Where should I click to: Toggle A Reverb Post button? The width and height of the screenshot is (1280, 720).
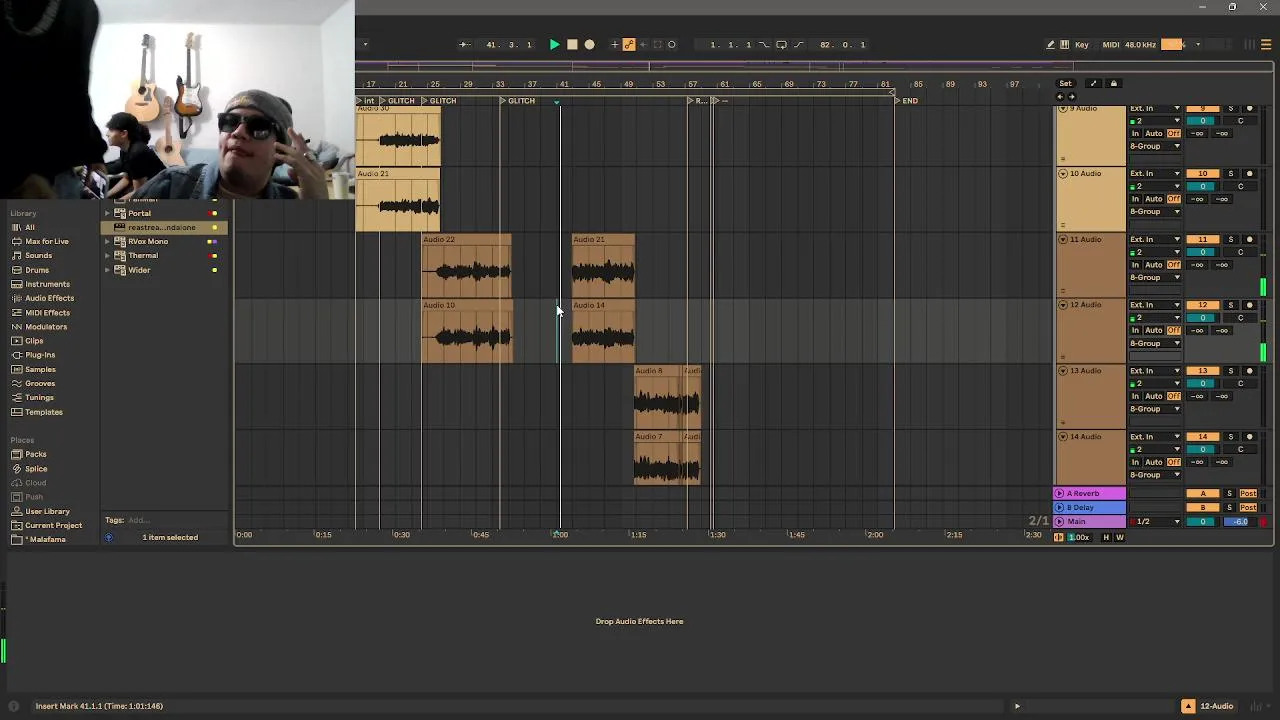point(1248,494)
